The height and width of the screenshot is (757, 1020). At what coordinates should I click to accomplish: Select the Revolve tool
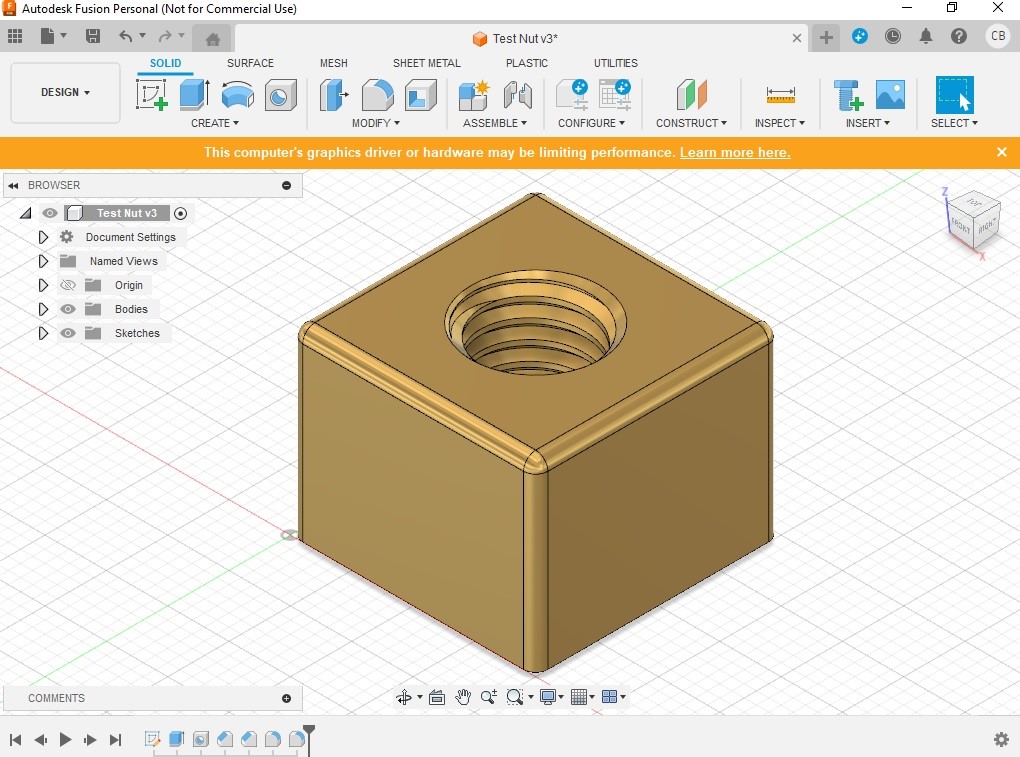tap(237, 95)
